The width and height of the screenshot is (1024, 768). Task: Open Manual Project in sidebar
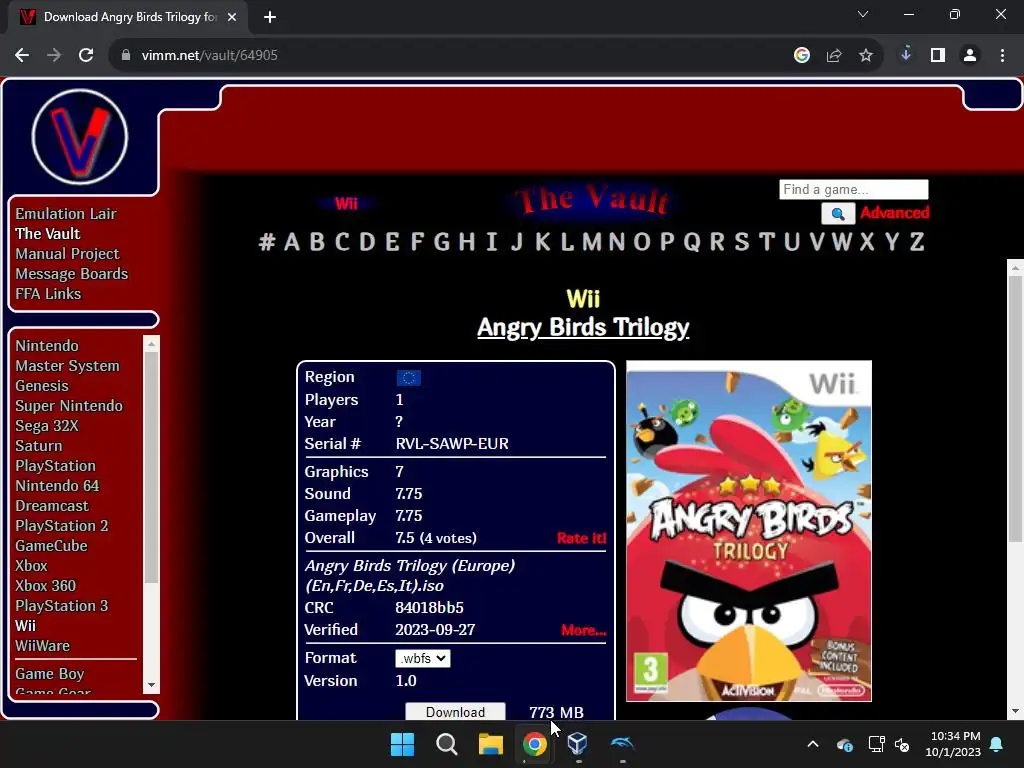tap(67, 254)
